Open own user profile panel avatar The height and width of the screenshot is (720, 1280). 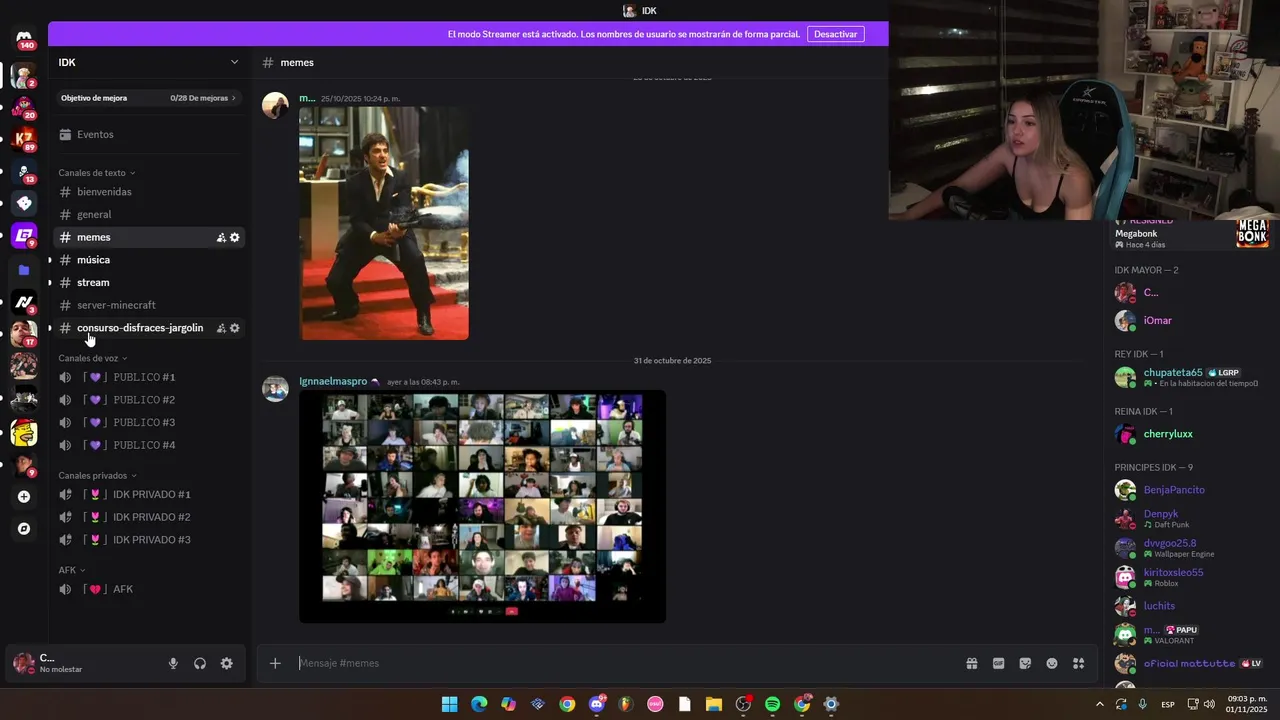pos(24,663)
